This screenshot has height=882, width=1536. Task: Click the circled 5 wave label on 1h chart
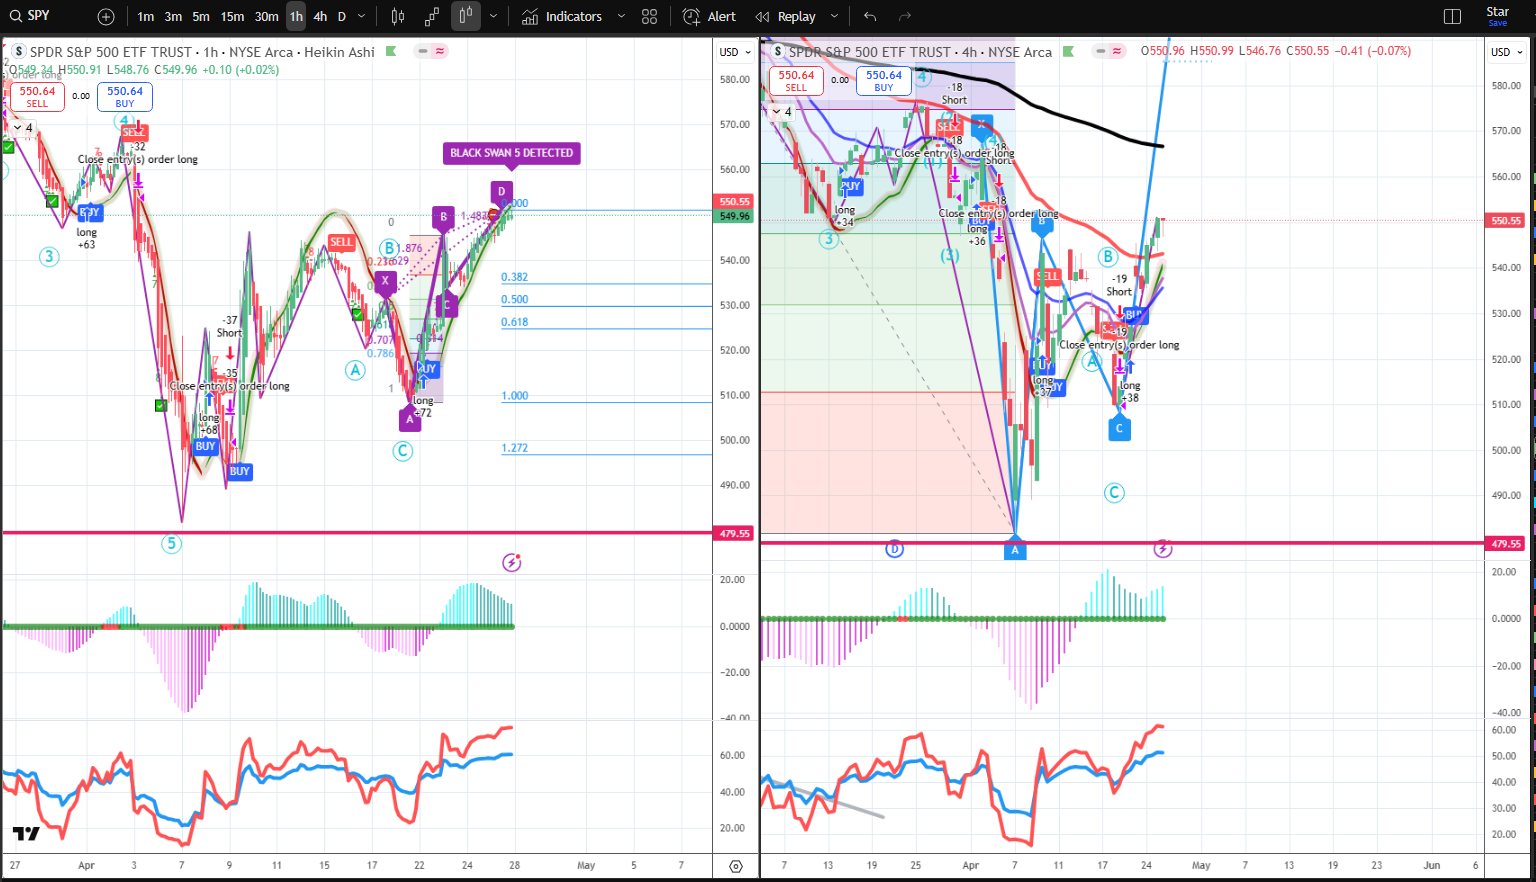tap(172, 544)
